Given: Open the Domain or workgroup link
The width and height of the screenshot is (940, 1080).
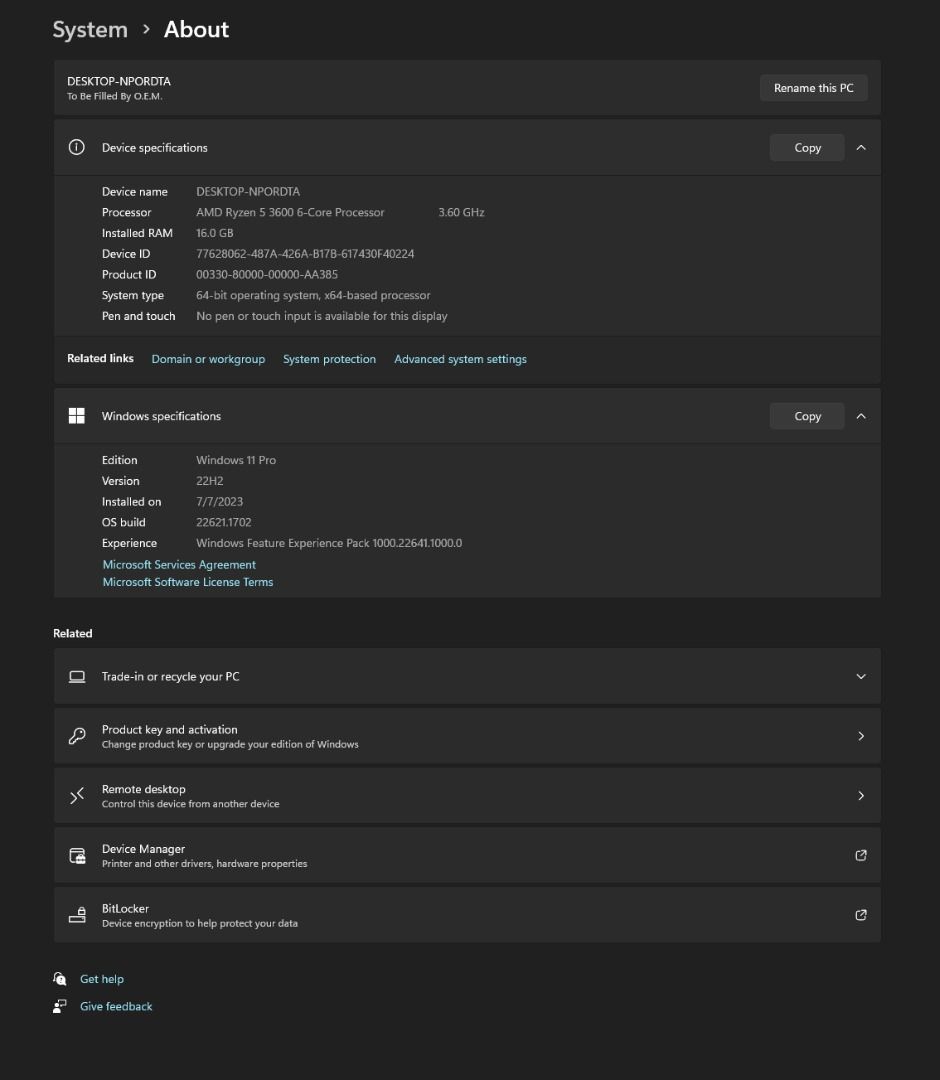Looking at the screenshot, I should [208, 358].
